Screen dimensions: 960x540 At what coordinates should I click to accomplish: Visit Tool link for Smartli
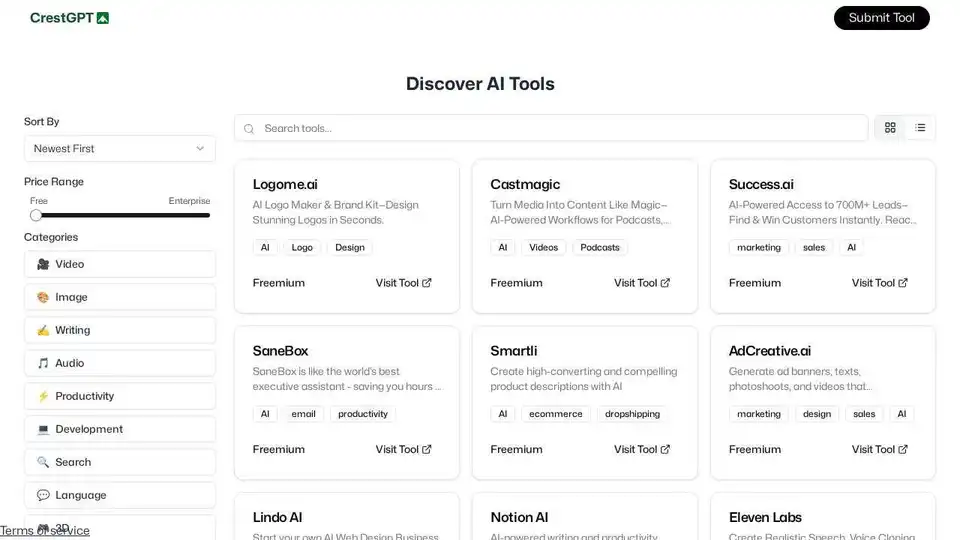click(642, 449)
